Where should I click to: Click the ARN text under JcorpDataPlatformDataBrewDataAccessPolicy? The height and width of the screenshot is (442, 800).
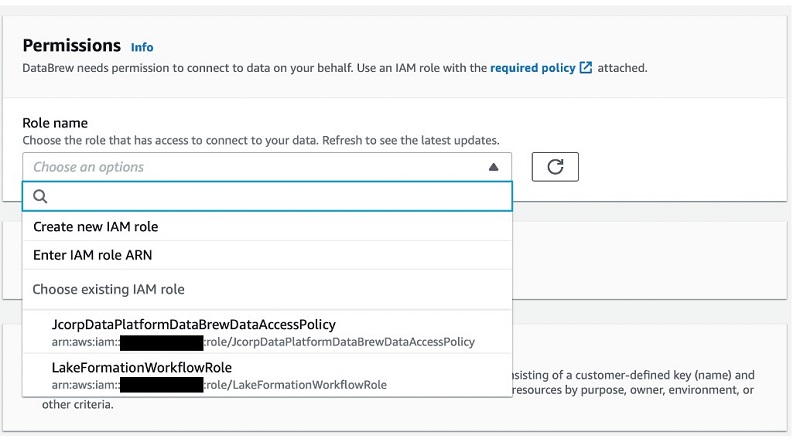tap(263, 342)
